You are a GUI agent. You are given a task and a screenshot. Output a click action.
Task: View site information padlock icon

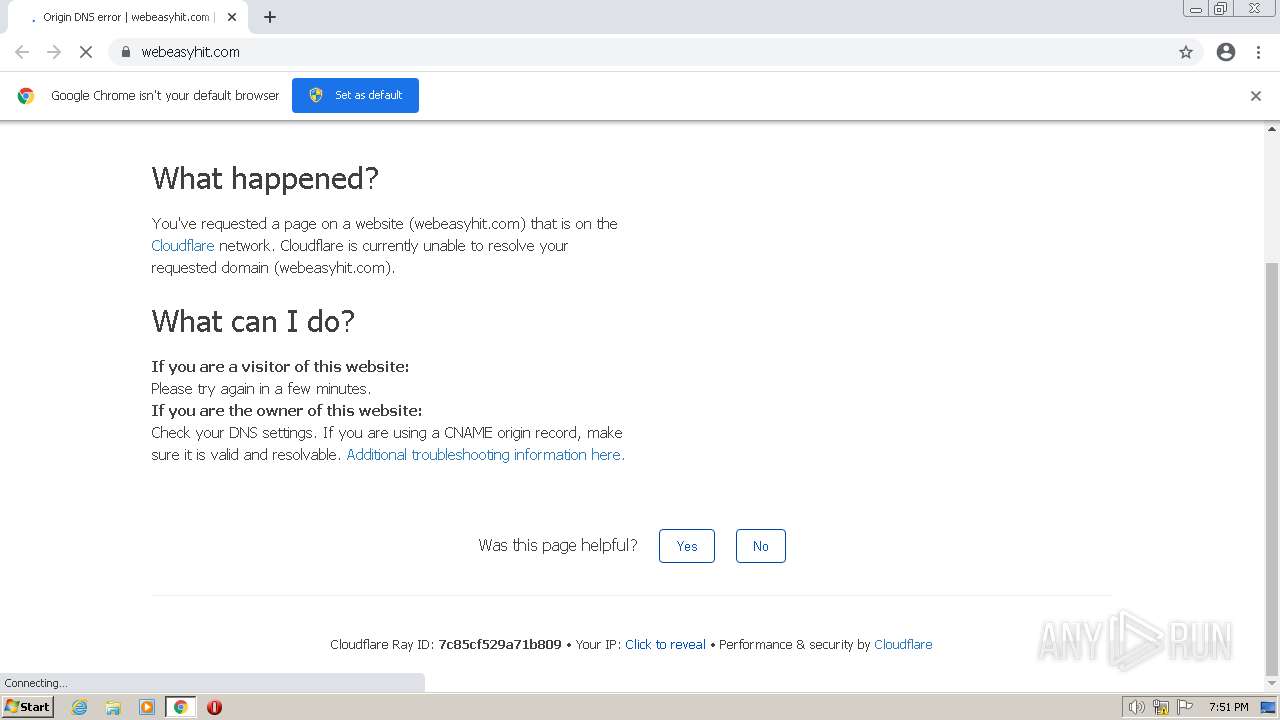pos(125,52)
